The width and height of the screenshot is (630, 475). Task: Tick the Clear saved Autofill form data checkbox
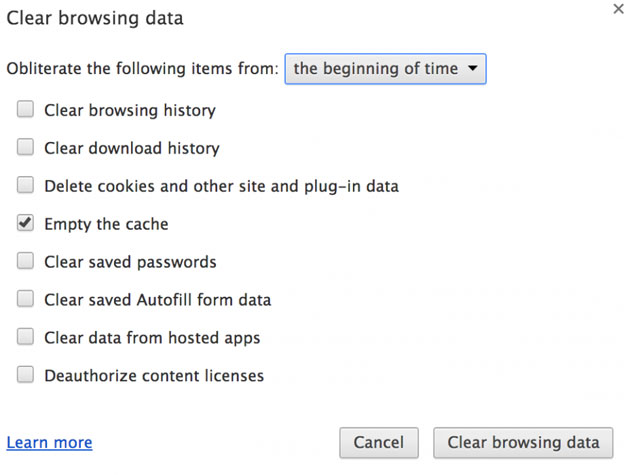coord(25,299)
